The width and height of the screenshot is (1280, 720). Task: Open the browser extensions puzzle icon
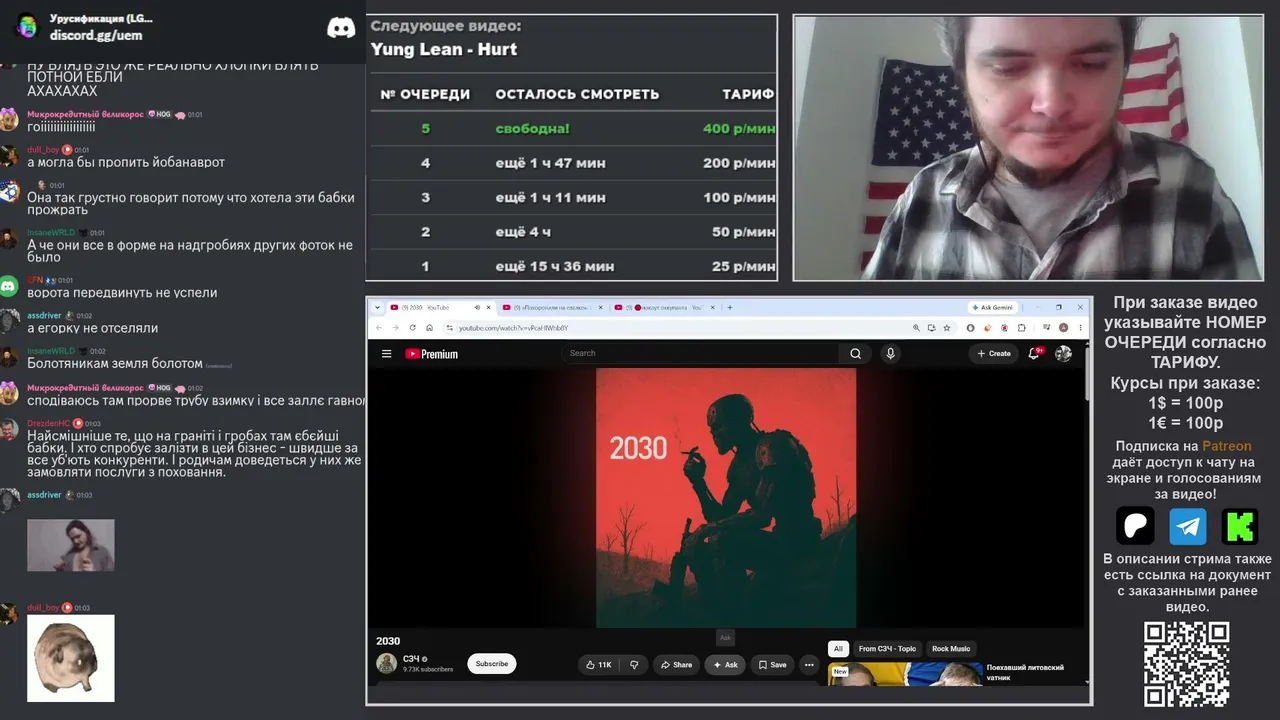(x=1021, y=328)
